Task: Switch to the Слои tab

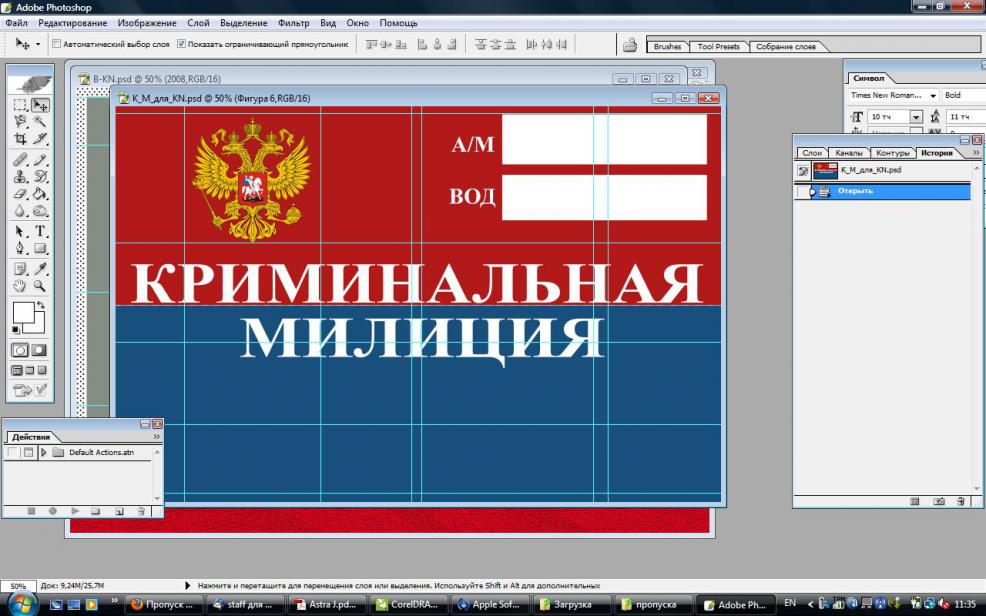Action: [812, 153]
